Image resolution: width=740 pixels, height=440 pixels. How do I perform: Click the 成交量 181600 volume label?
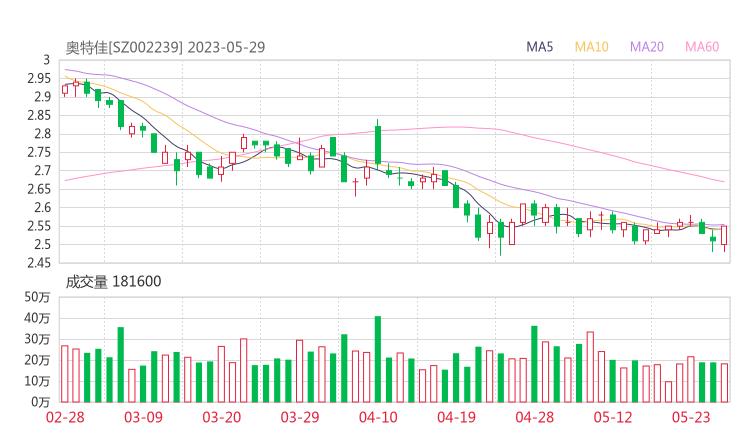pyautogui.click(x=113, y=282)
